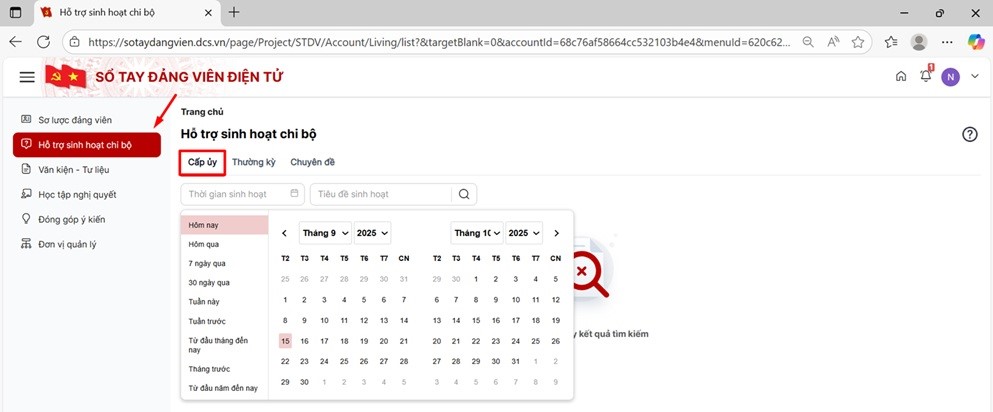The image size is (993, 412).
Task: Open Văn kiện - Tư liệu sidebar item
Action: (x=73, y=169)
